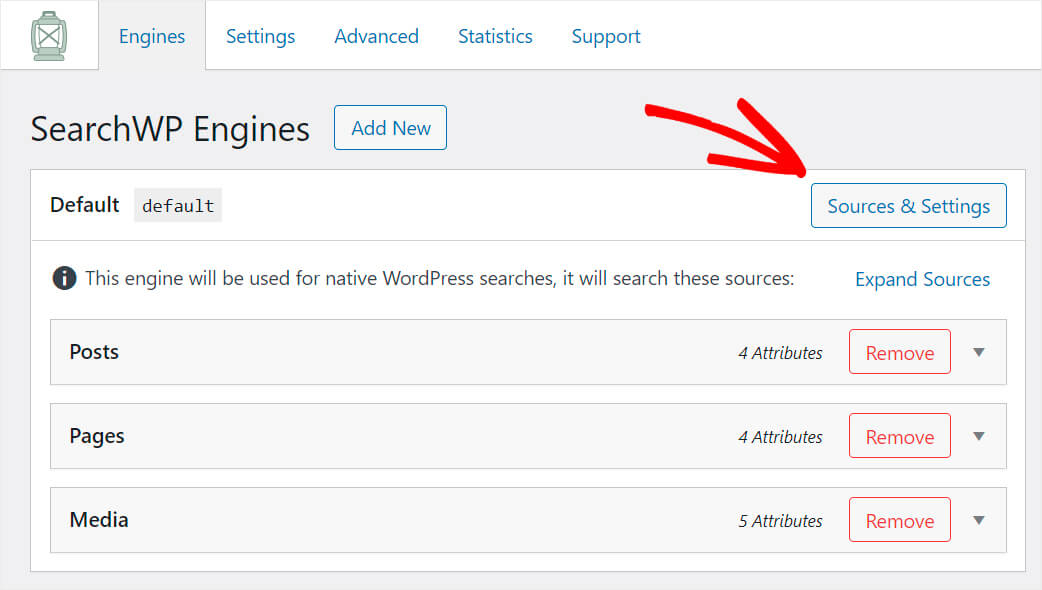Viewport: 1042px width, 590px height.
Task: Click '4 Attributes' in the Posts row
Action: pyautogui.click(x=780, y=353)
